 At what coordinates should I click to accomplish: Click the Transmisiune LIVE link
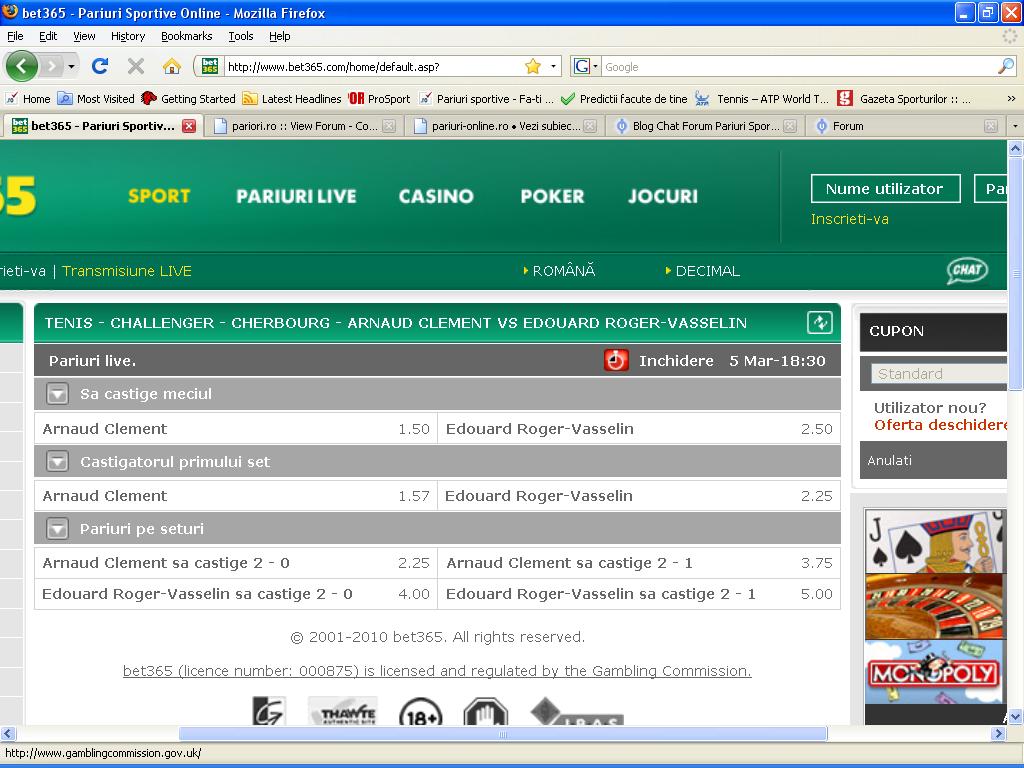[x=127, y=271]
